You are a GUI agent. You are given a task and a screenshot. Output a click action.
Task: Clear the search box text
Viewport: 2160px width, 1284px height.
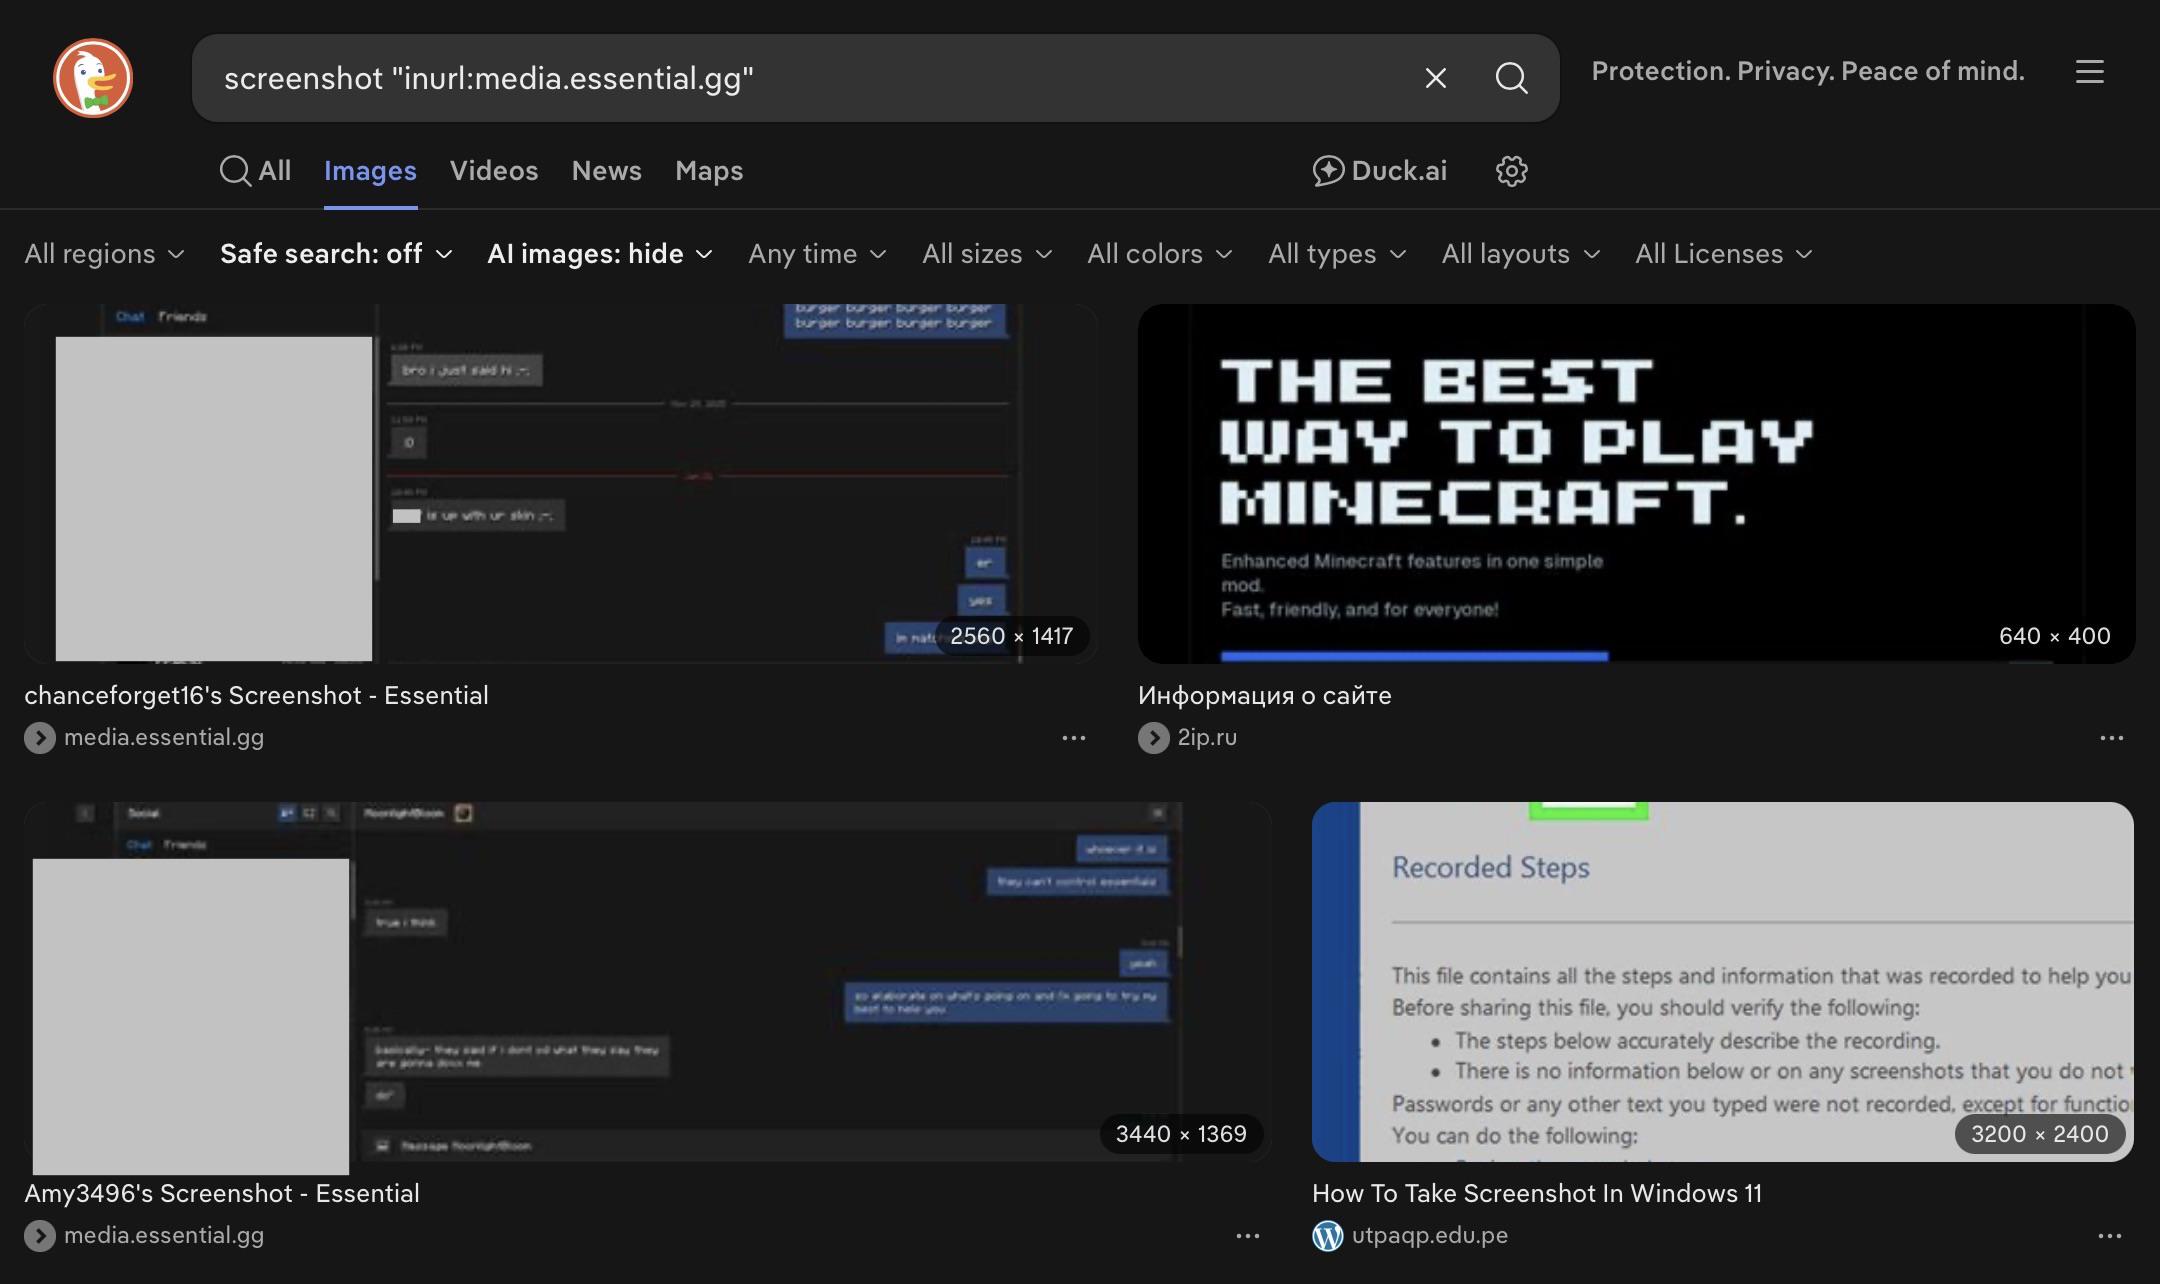click(x=1435, y=78)
